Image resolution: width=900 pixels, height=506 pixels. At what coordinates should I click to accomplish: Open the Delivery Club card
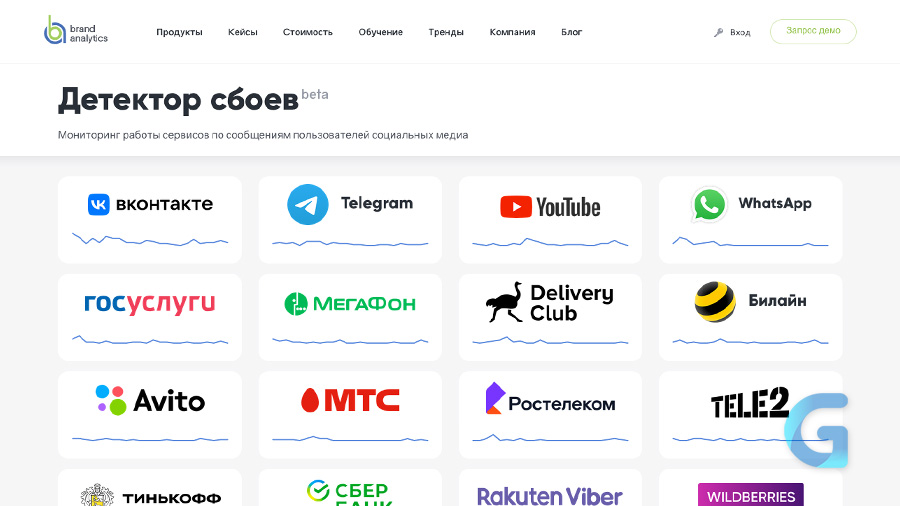(550, 317)
